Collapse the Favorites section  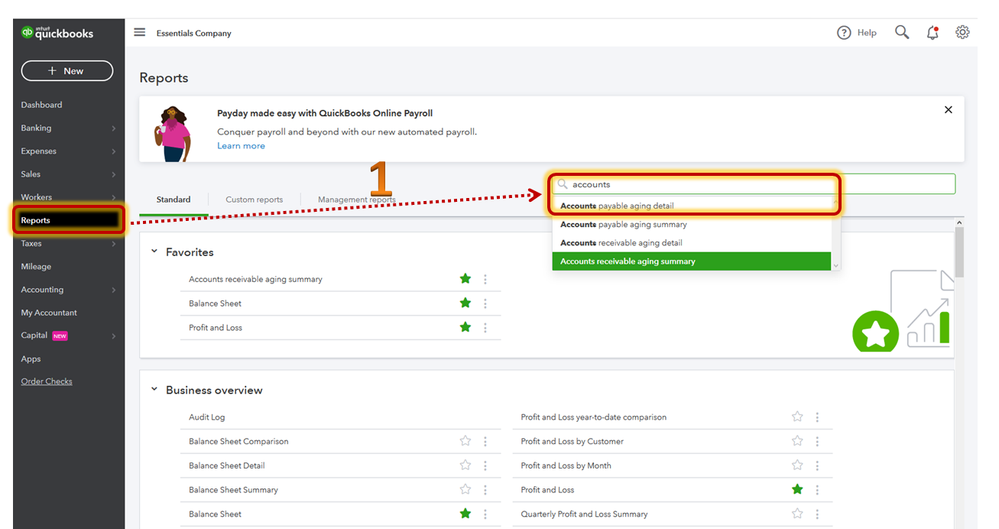[x=154, y=252]
